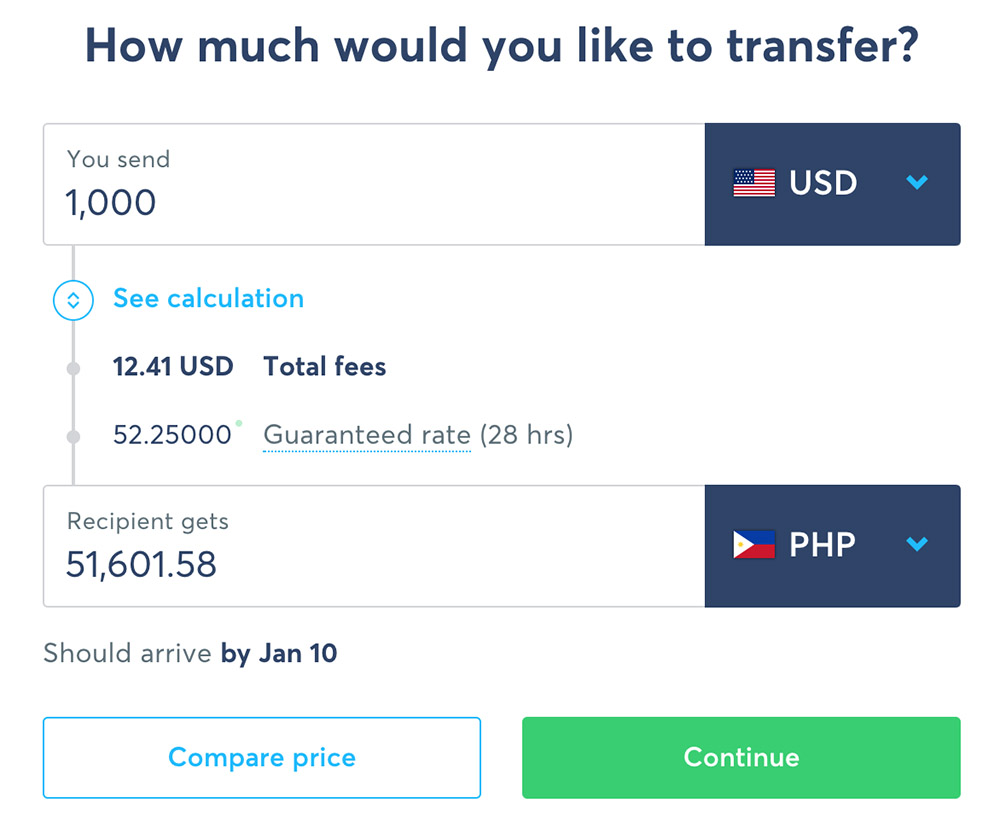Click the 12.41 USD total fees amount
The height and width of the screenshot is (838, 1000).
173,367
